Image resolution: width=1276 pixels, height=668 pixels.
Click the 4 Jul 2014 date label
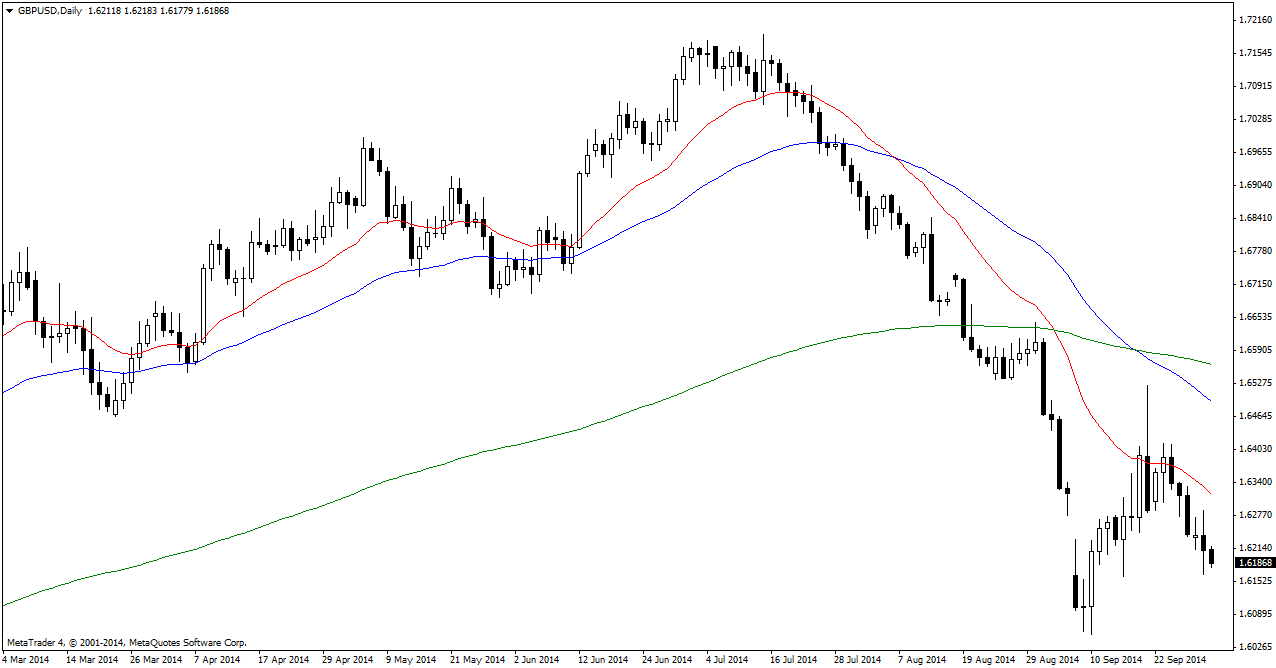coord(726,660)
